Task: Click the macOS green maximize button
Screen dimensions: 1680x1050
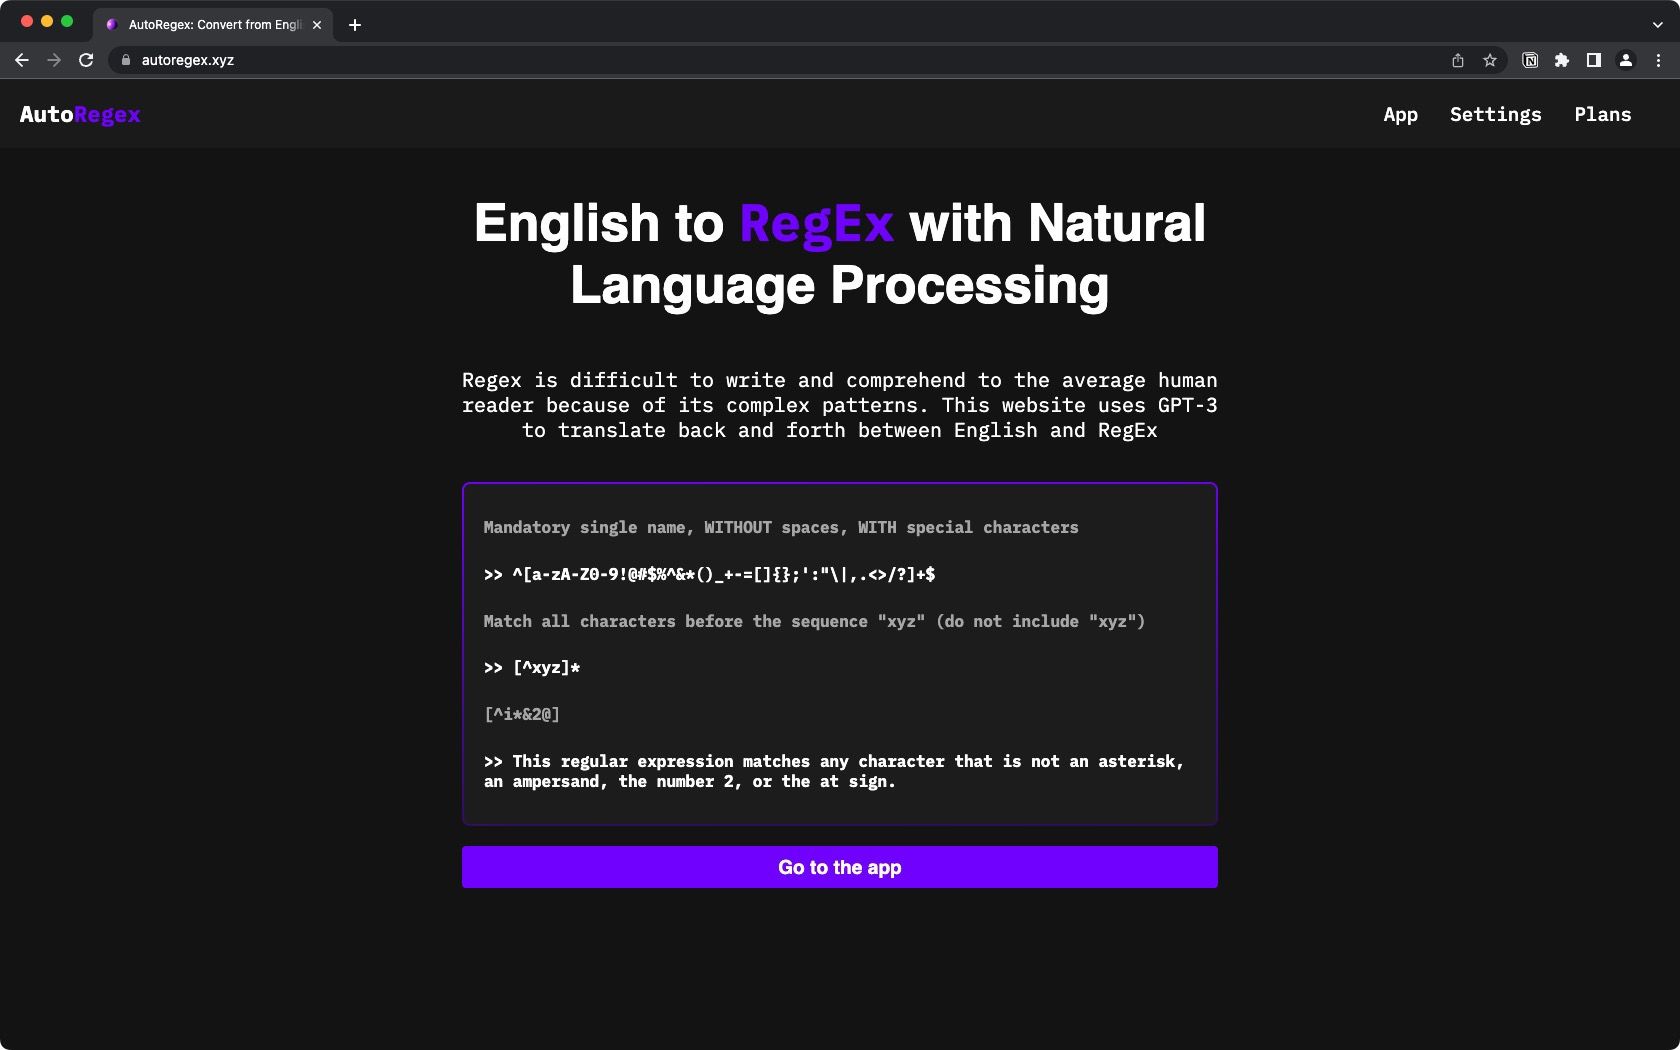Action: click(67, 21)
